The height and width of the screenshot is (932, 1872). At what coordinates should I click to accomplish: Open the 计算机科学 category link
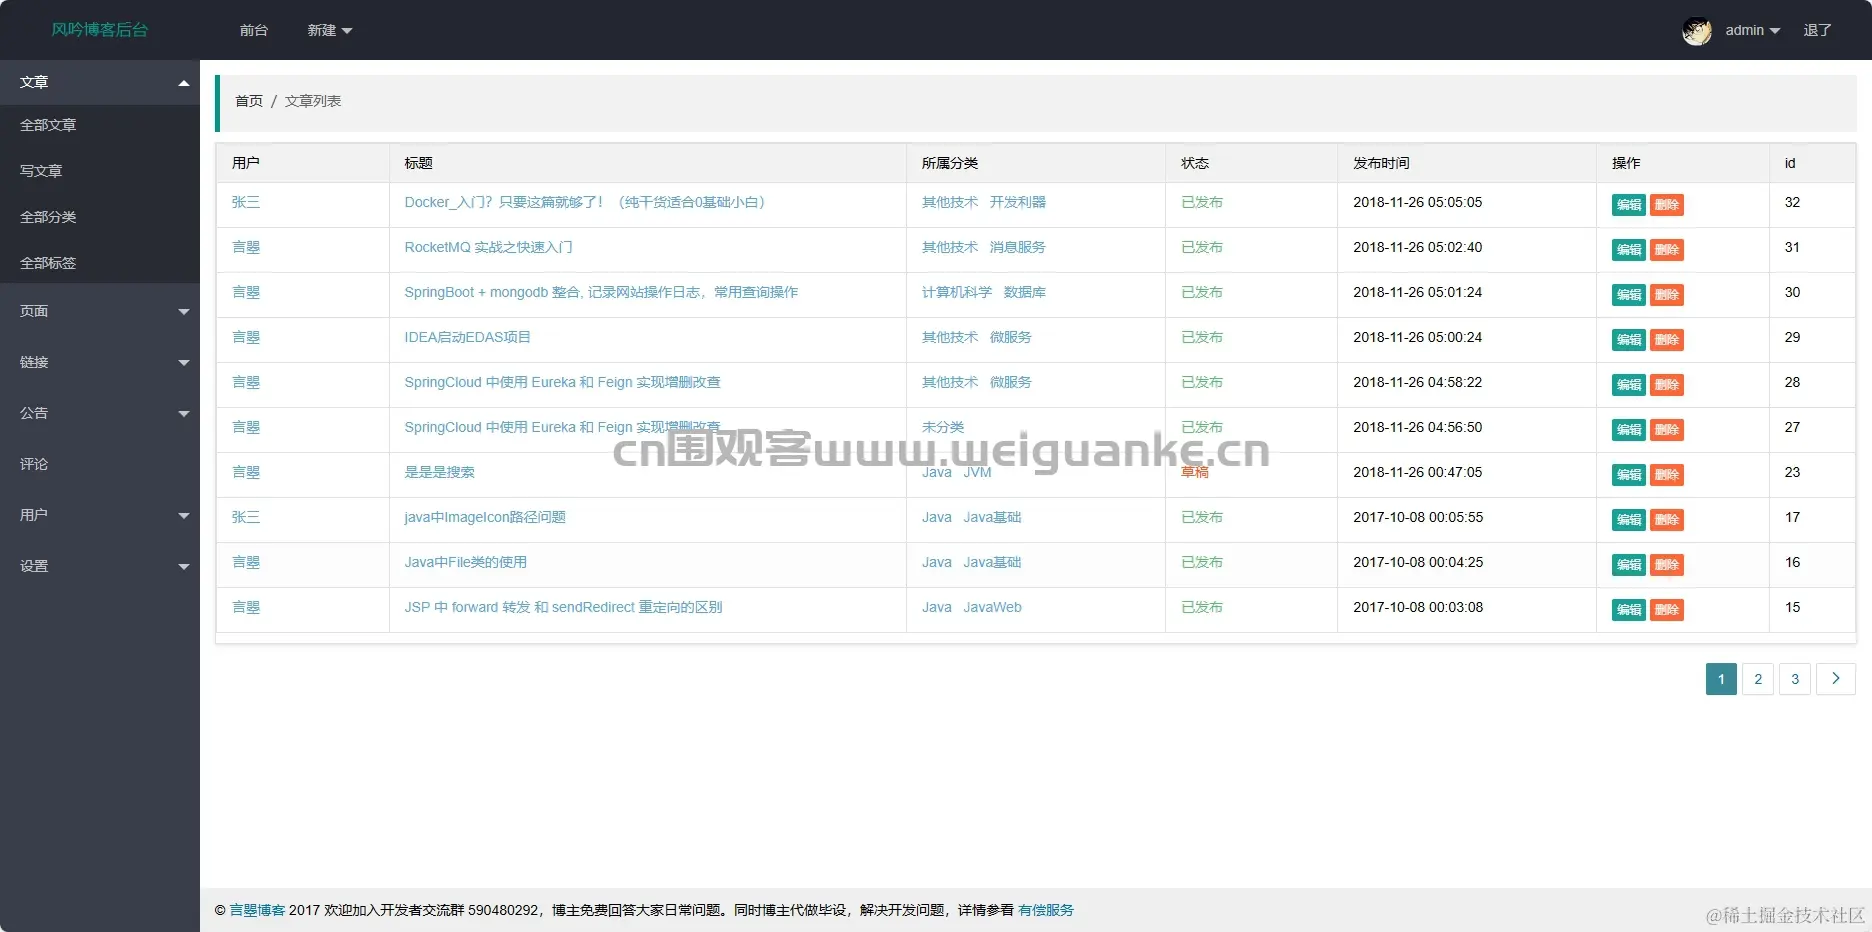957,292
